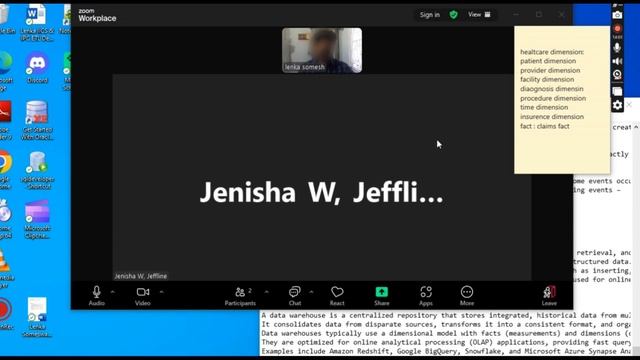
Task: Open the Zoom Apps panel
Action: pyautogui.click(x=426, y=296)
